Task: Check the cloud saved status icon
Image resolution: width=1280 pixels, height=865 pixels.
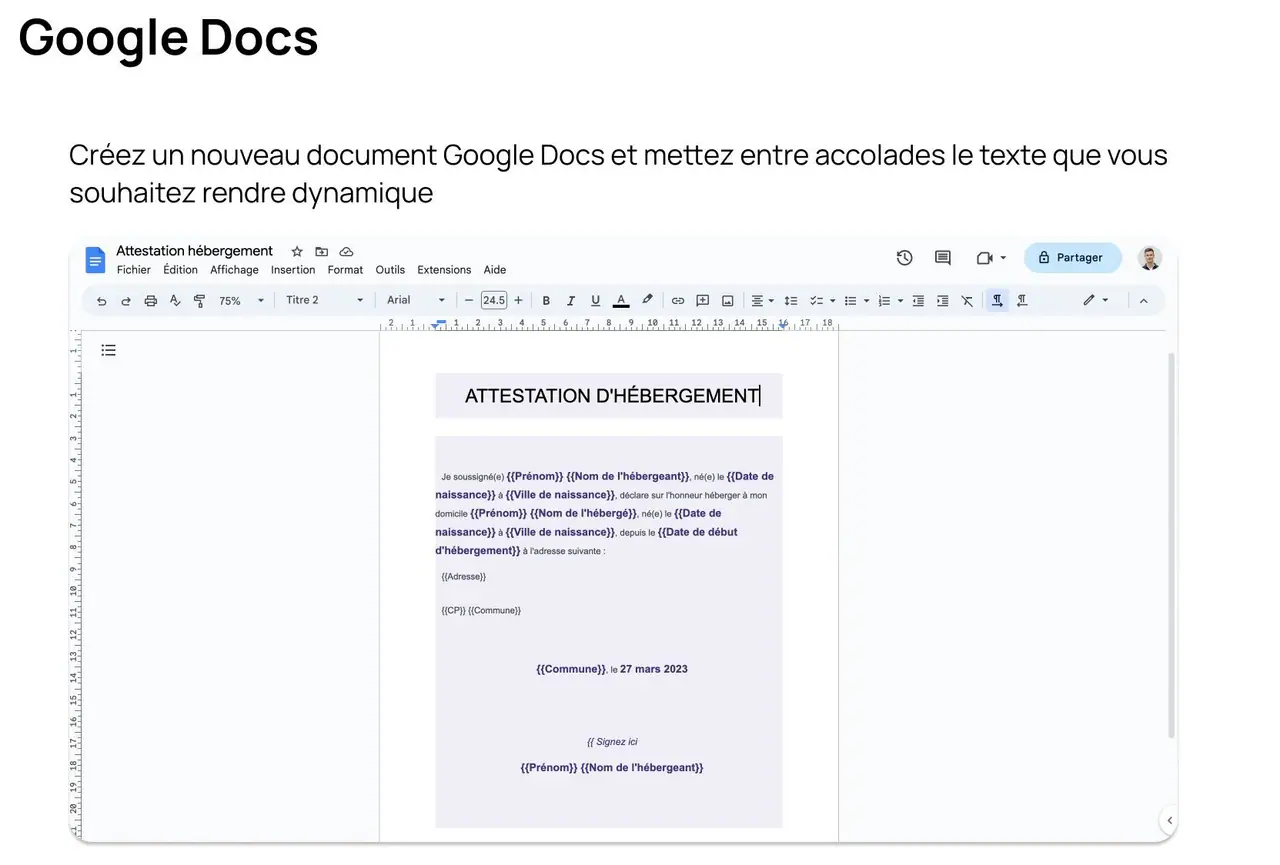Action: pos(347,252)
